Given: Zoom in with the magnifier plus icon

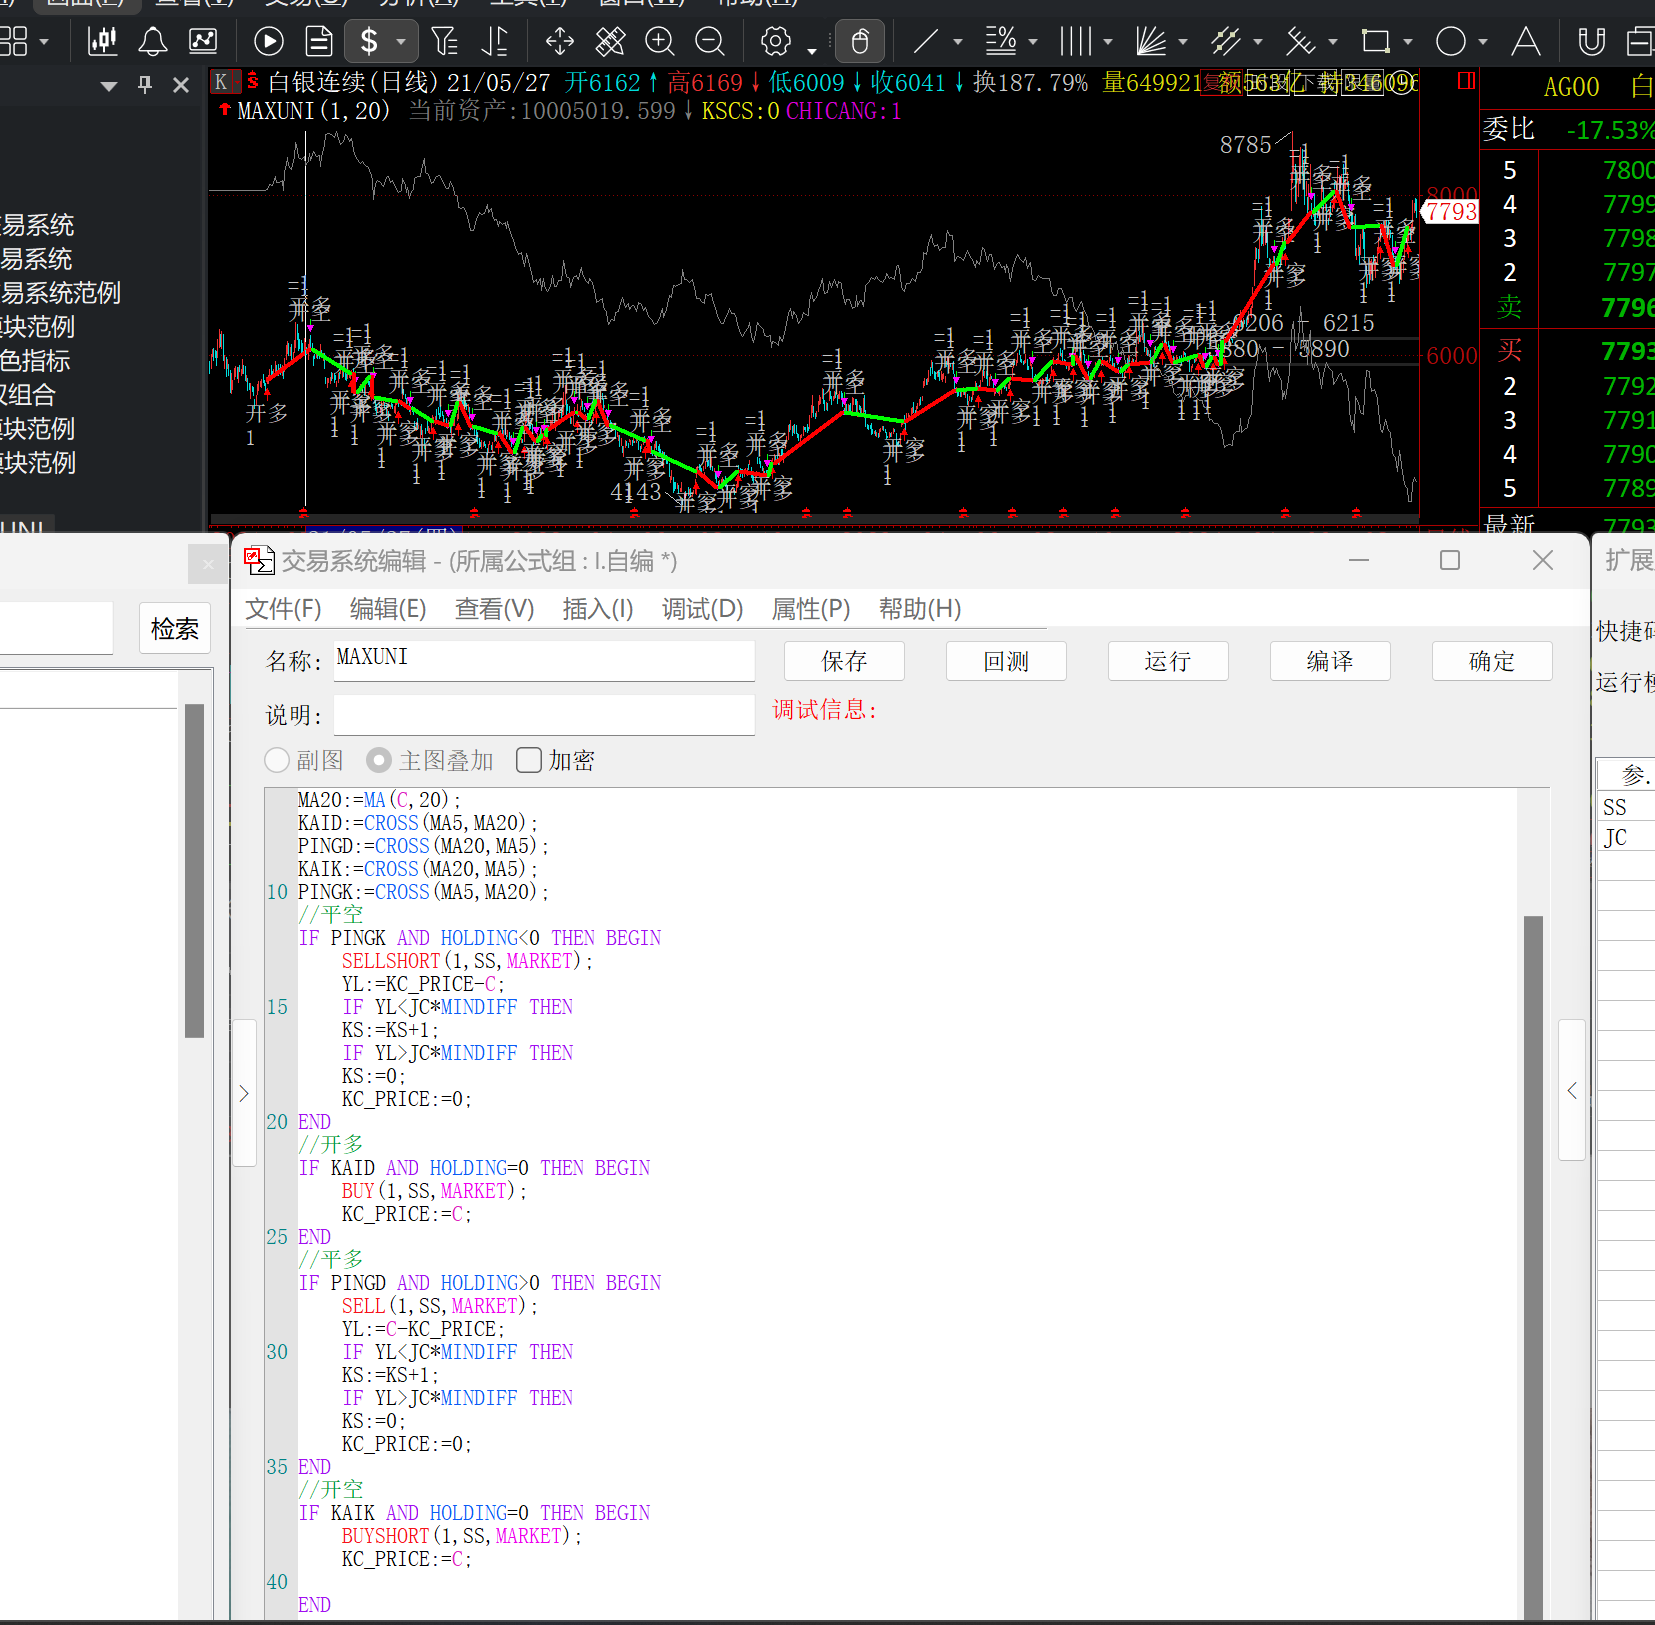Looking at the screenshot, I should [x=660, y=41].
